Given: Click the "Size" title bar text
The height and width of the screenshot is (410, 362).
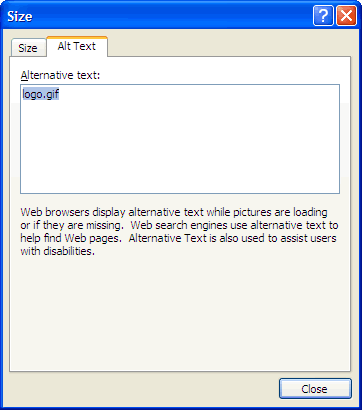Looking at the screenshot, I should coord(20,17).
